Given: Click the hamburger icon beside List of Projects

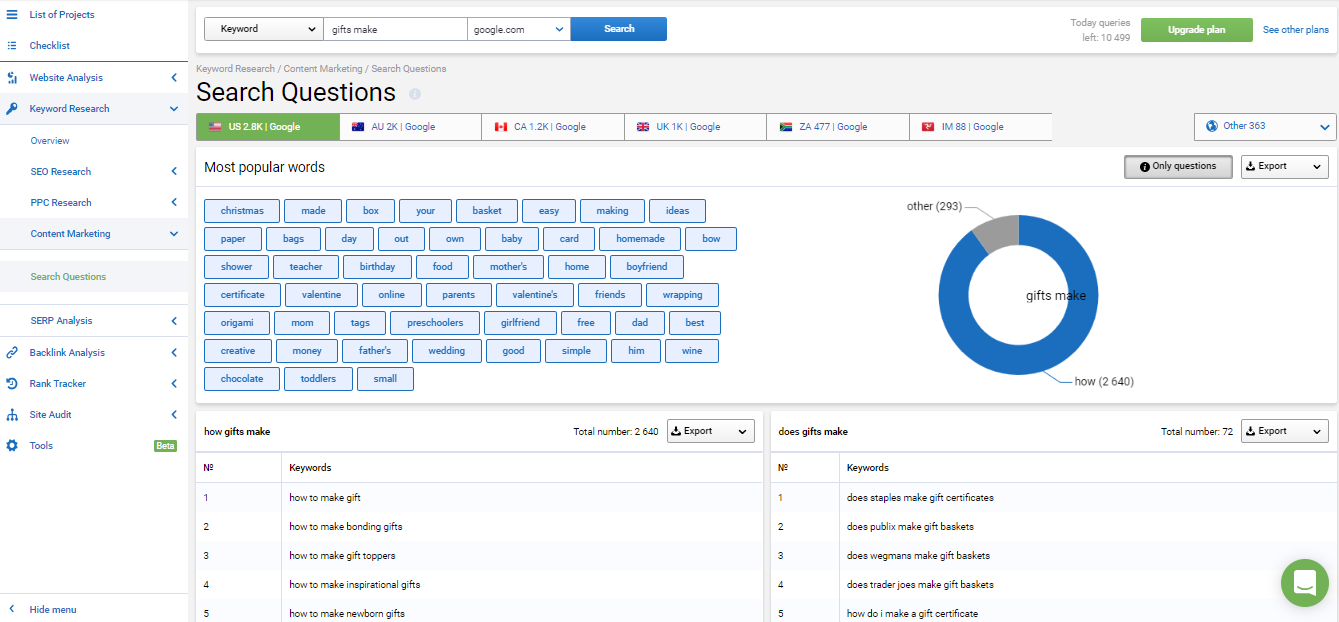Looking at the screenshot, I should 12,14.
